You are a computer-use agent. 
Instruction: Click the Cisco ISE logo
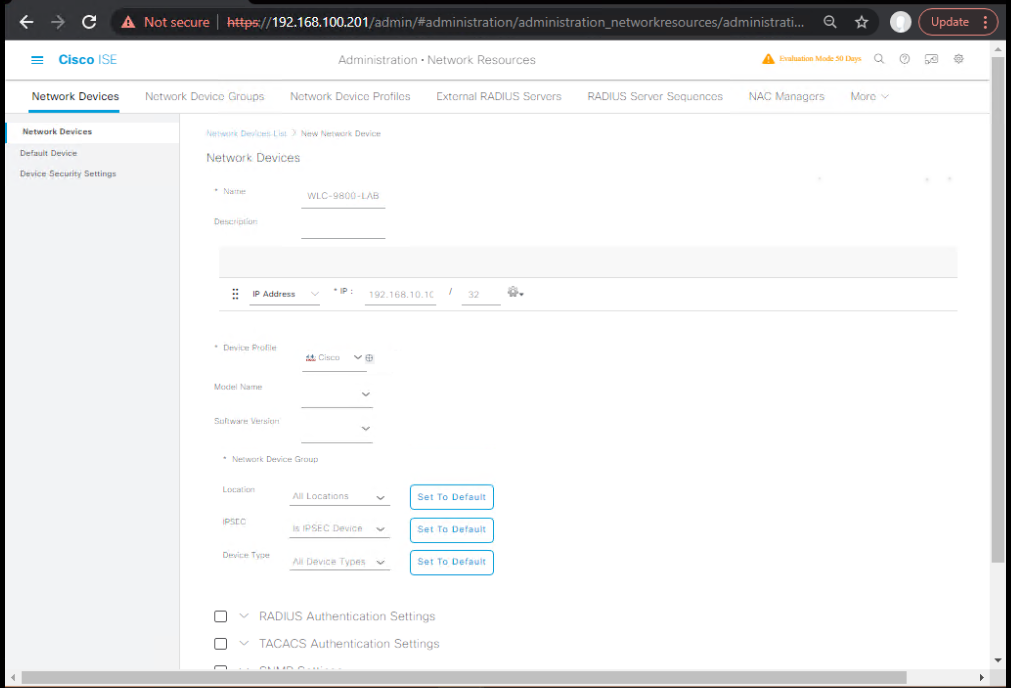(88, 59)
